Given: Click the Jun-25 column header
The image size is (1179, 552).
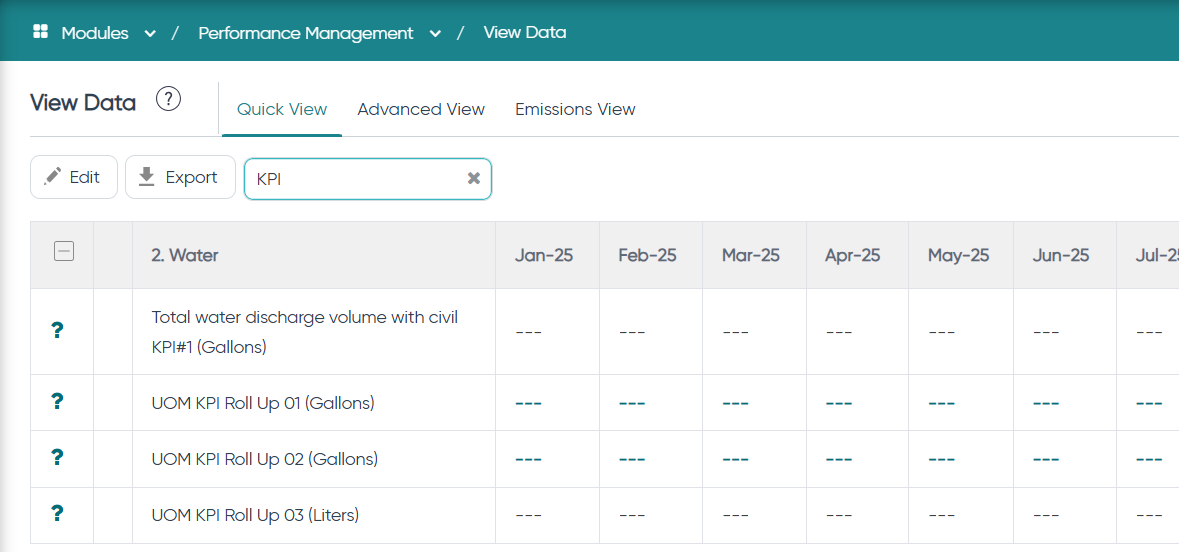Looking at the screenshot, I should 1065,255.
